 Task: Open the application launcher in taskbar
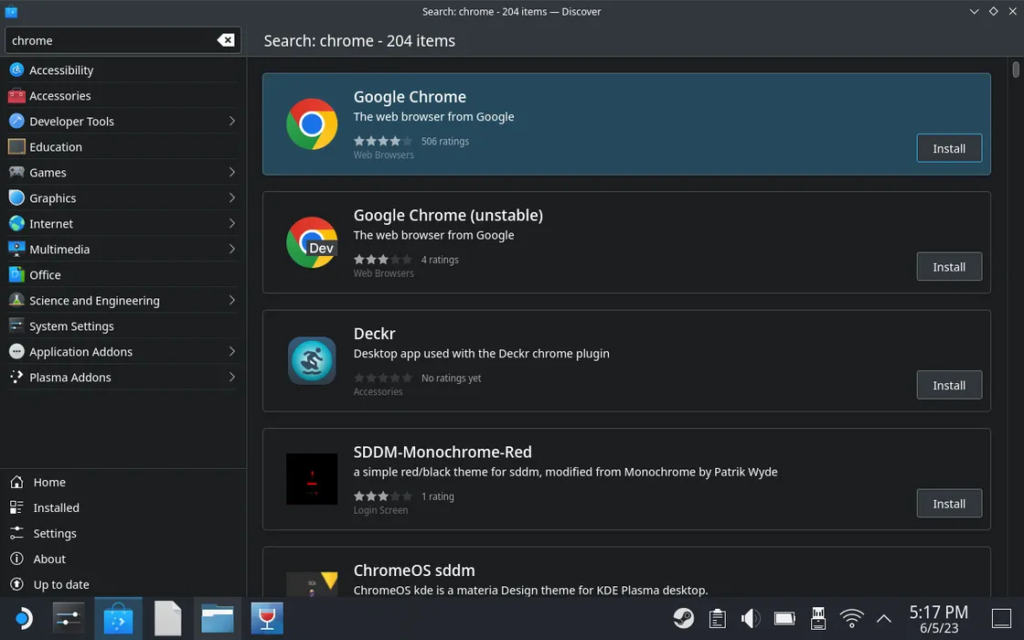pyautogui.click(x=23, y=618)
